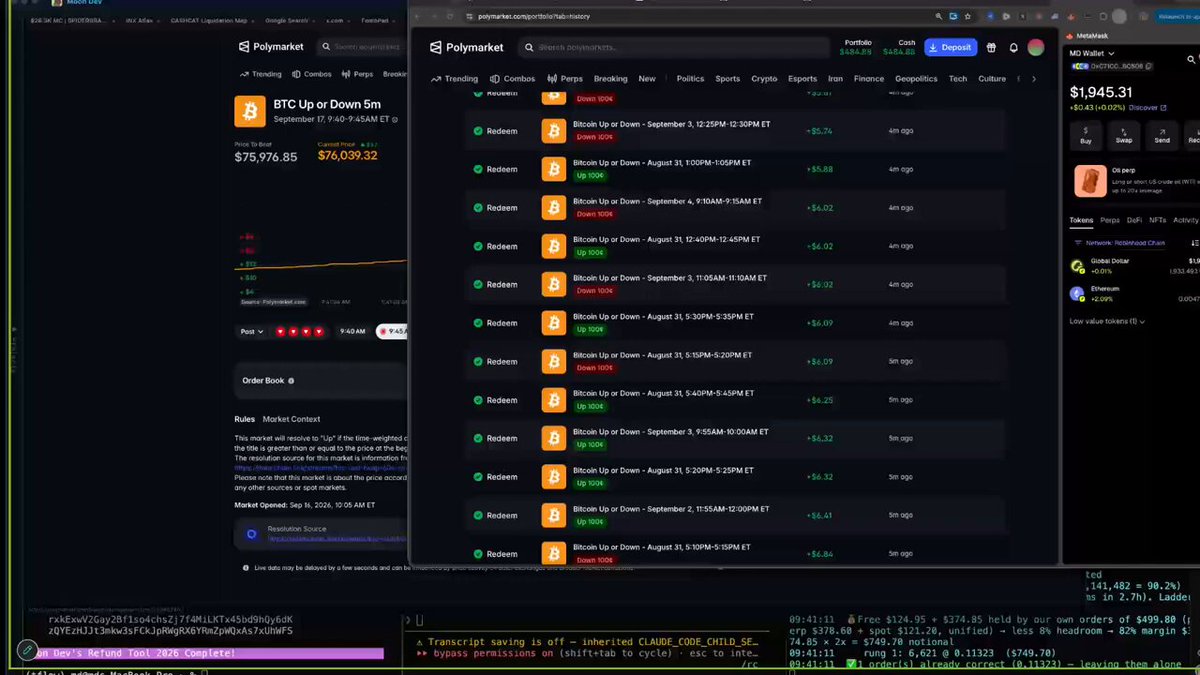Click the Resolution Source icon in back window

click(252, 534)
